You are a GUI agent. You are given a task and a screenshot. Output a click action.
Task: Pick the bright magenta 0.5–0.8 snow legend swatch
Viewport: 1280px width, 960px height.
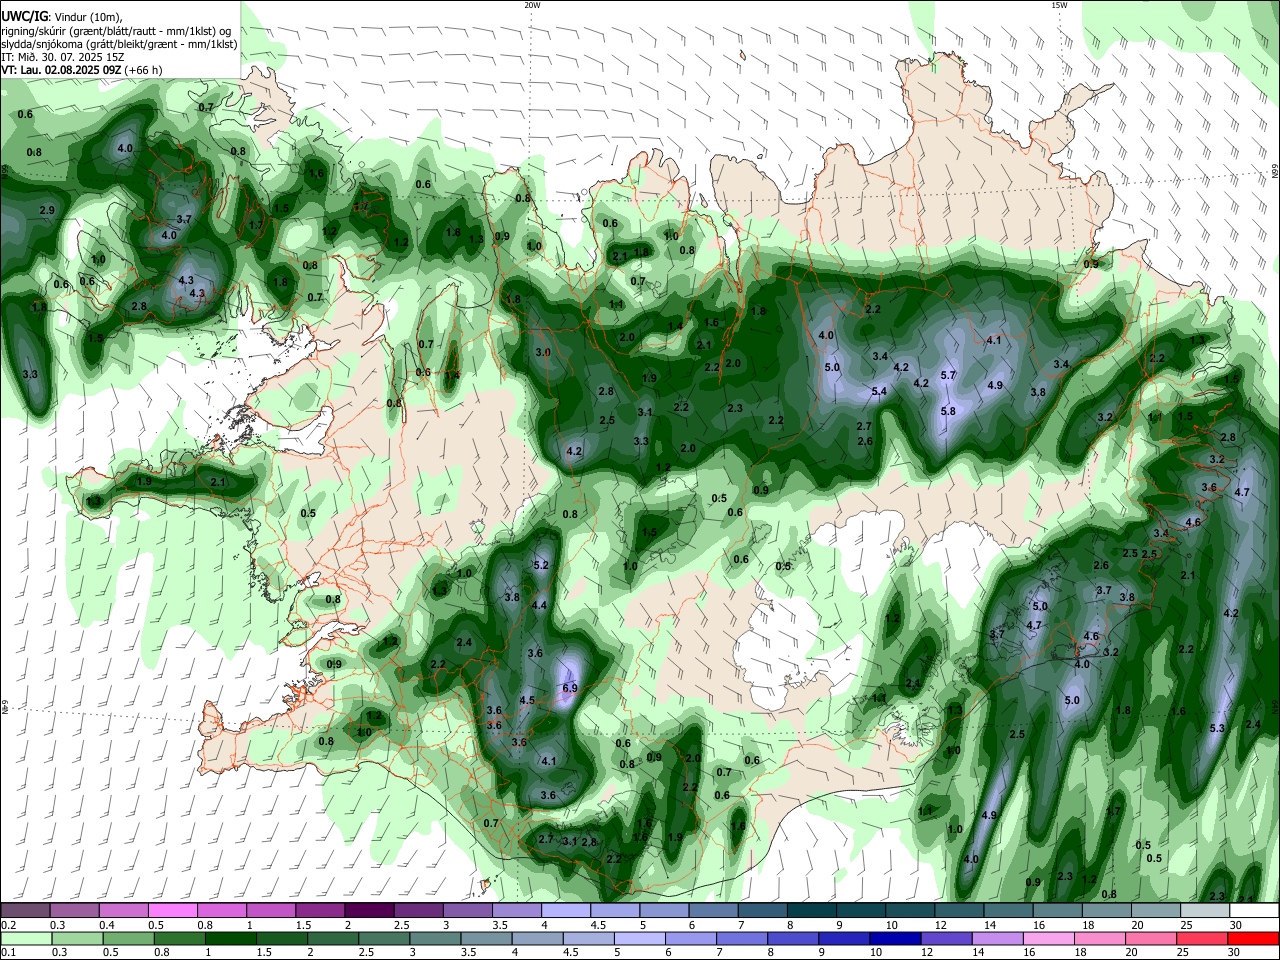point(172,910)
